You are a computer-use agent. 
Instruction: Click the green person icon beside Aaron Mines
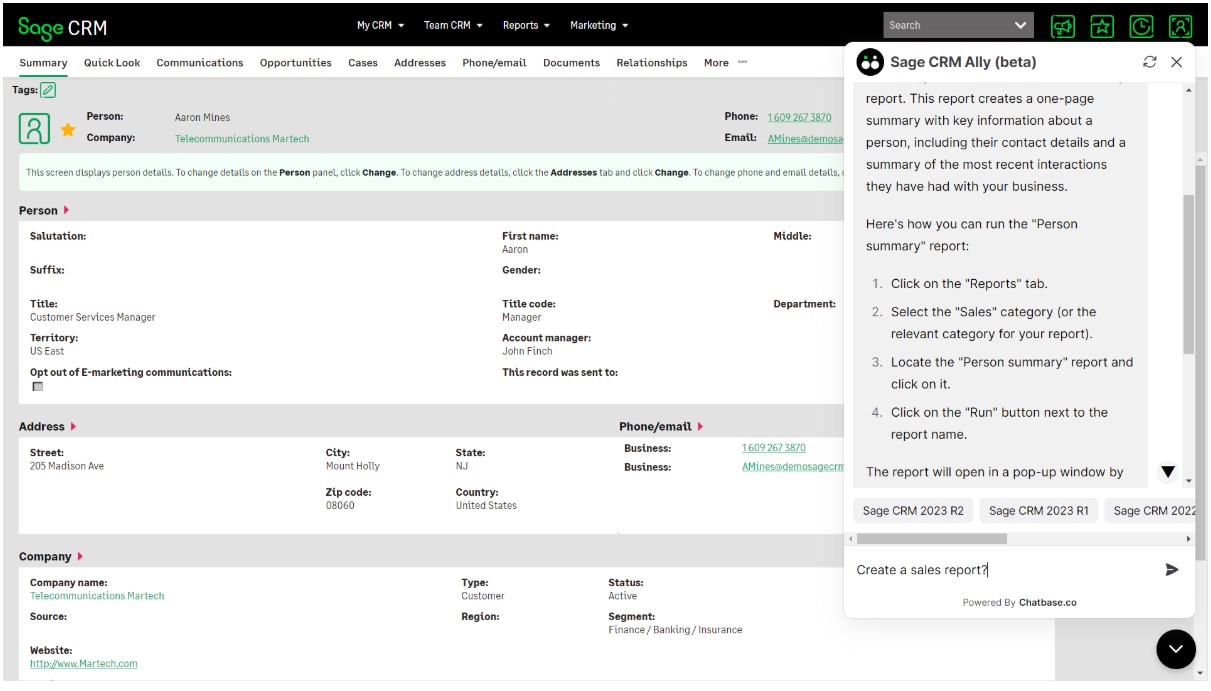tap(35, 128)
